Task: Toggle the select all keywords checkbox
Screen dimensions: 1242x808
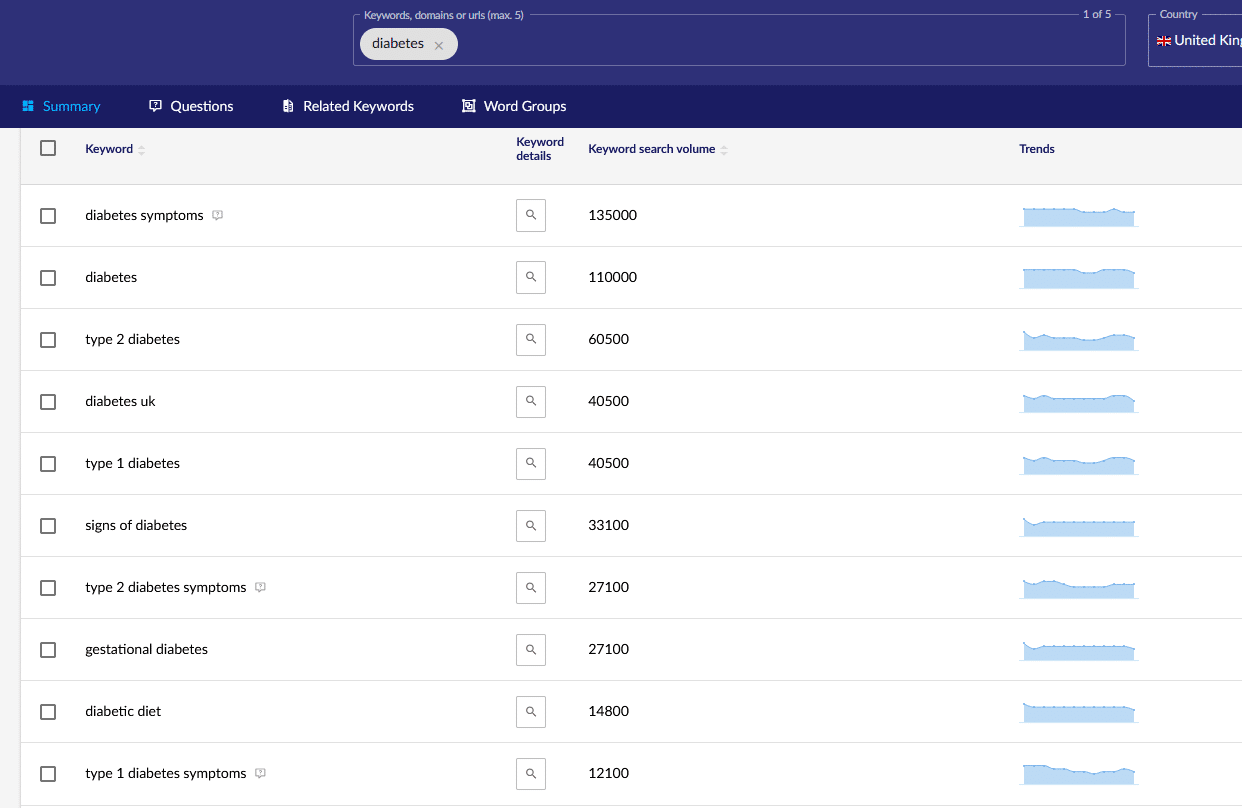Action: 48,148
